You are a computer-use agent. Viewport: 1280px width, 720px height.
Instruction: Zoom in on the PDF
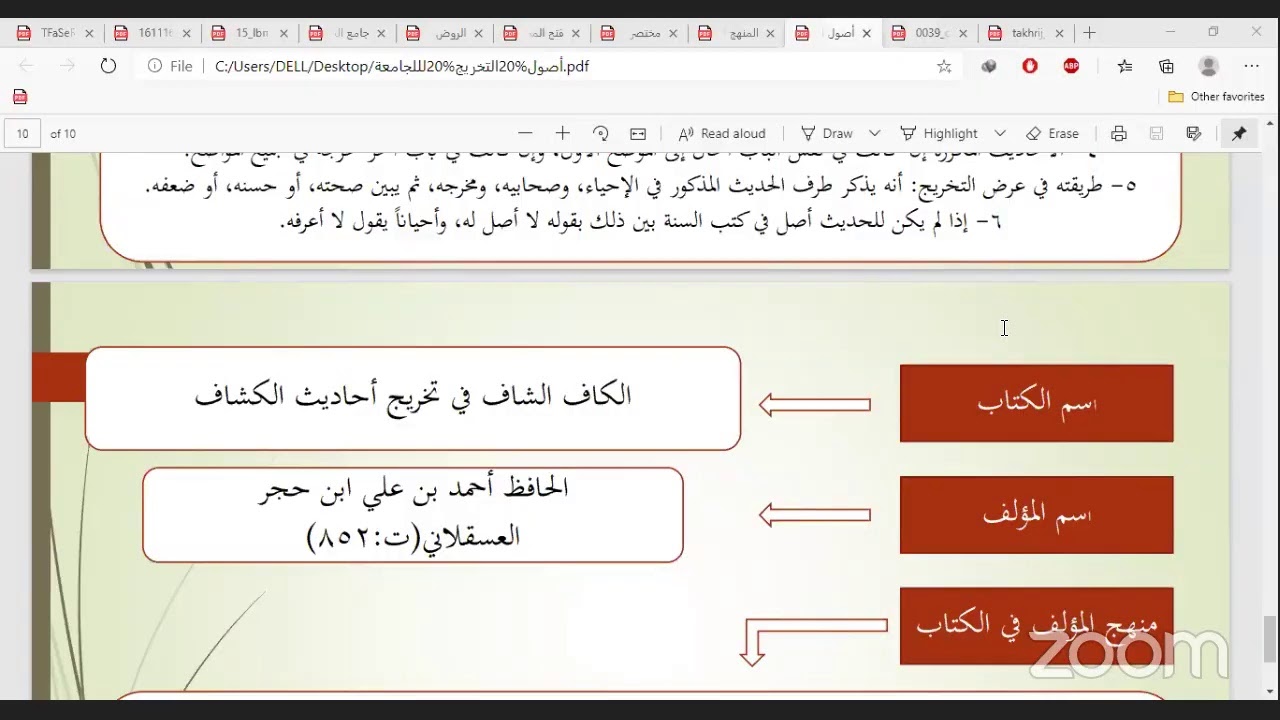point(562,133)
